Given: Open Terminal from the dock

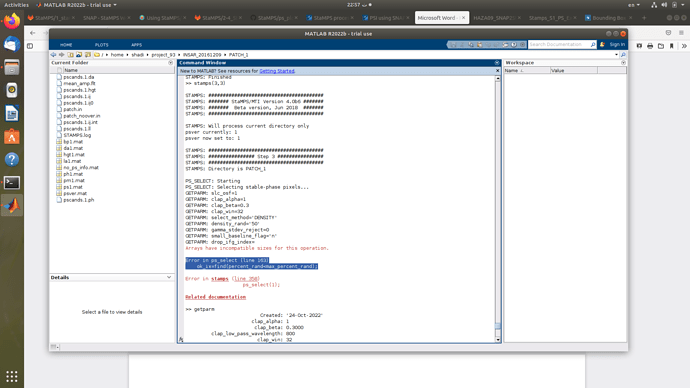Looking at the screenshot, I should (x=12, y=182).
